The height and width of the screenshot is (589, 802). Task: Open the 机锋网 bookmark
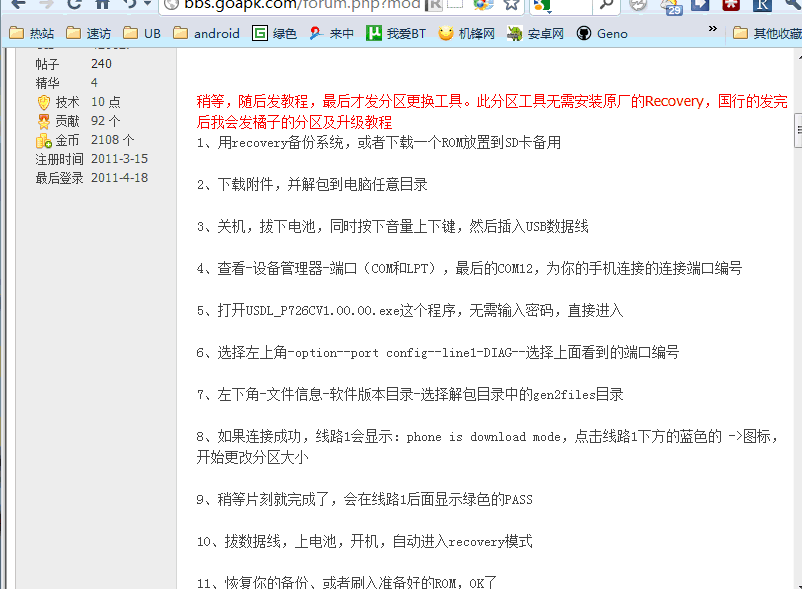coord(466,33)
